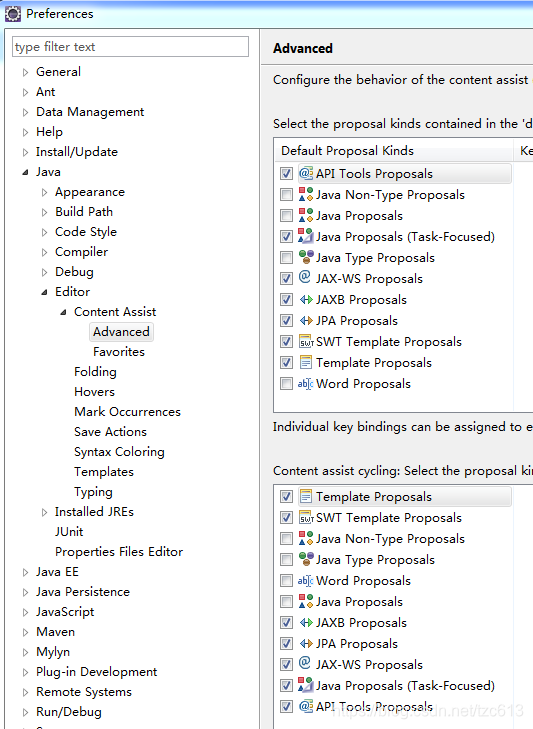The image size is (533, 729).
Task: Click JAXB Proposals icon in default list
Action: pos(306,299)
